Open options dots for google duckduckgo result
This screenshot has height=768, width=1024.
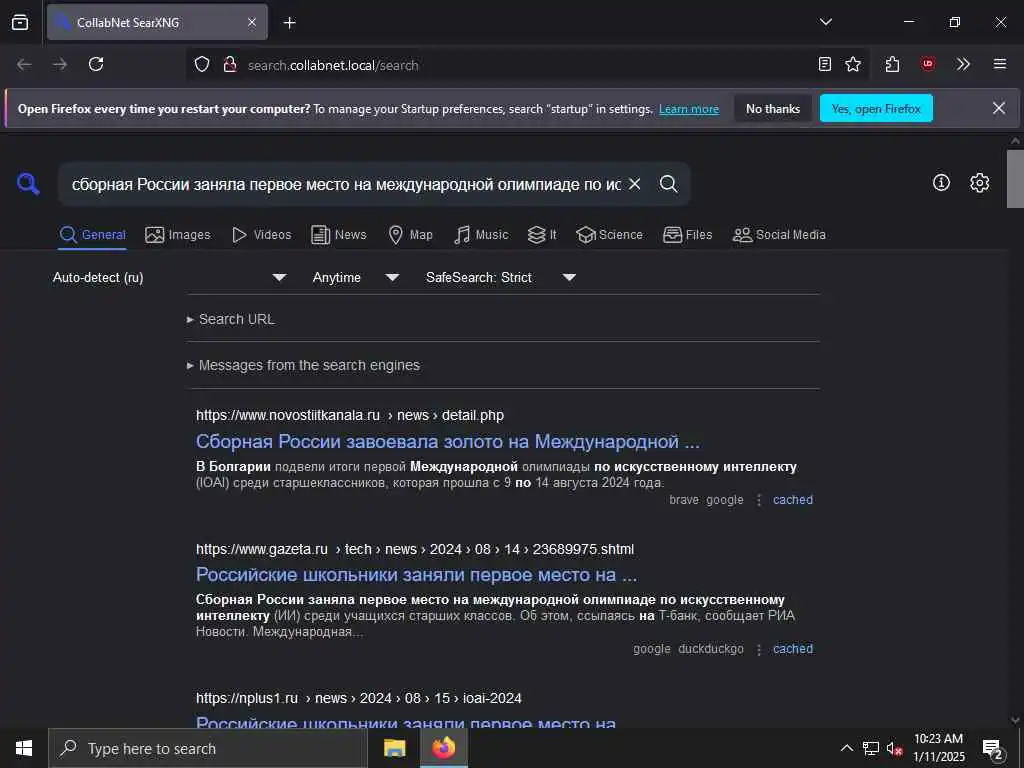click(x=758, y=649)
